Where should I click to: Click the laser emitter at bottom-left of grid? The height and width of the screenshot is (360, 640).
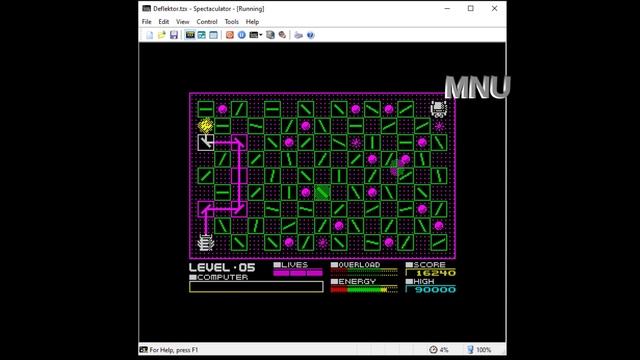click(206, 242)
